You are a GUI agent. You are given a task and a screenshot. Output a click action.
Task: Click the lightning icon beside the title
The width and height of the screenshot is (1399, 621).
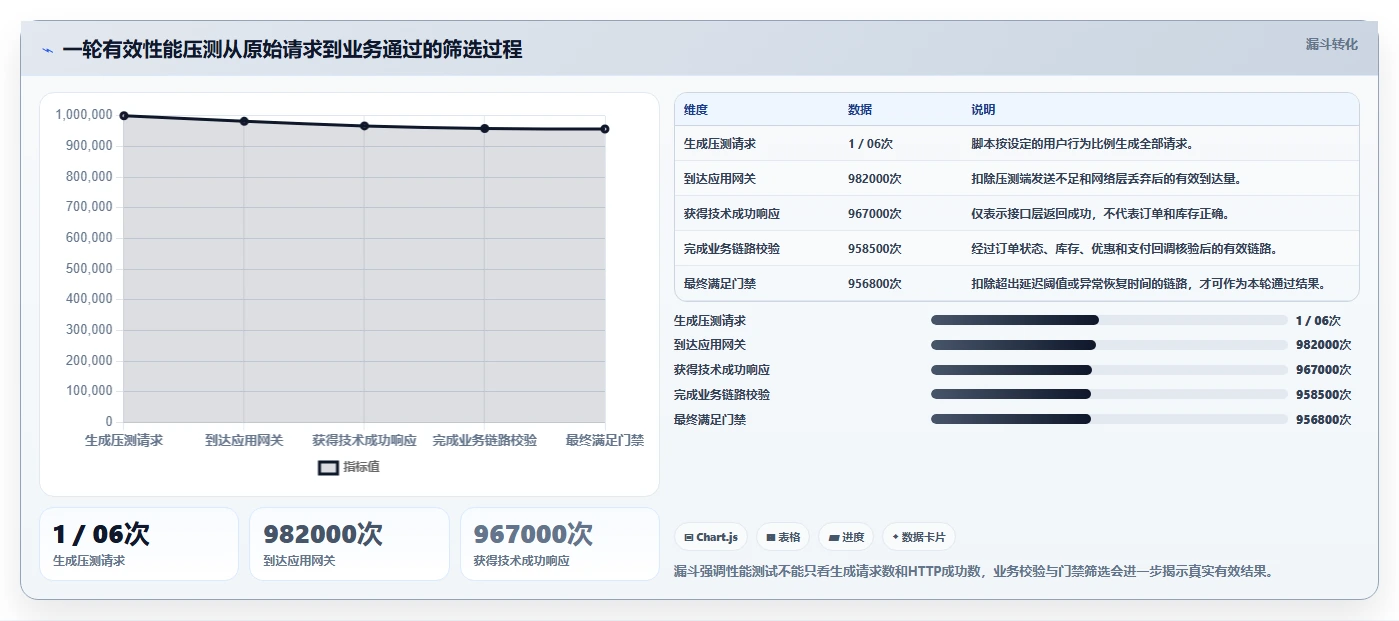[x=47, y=50]
